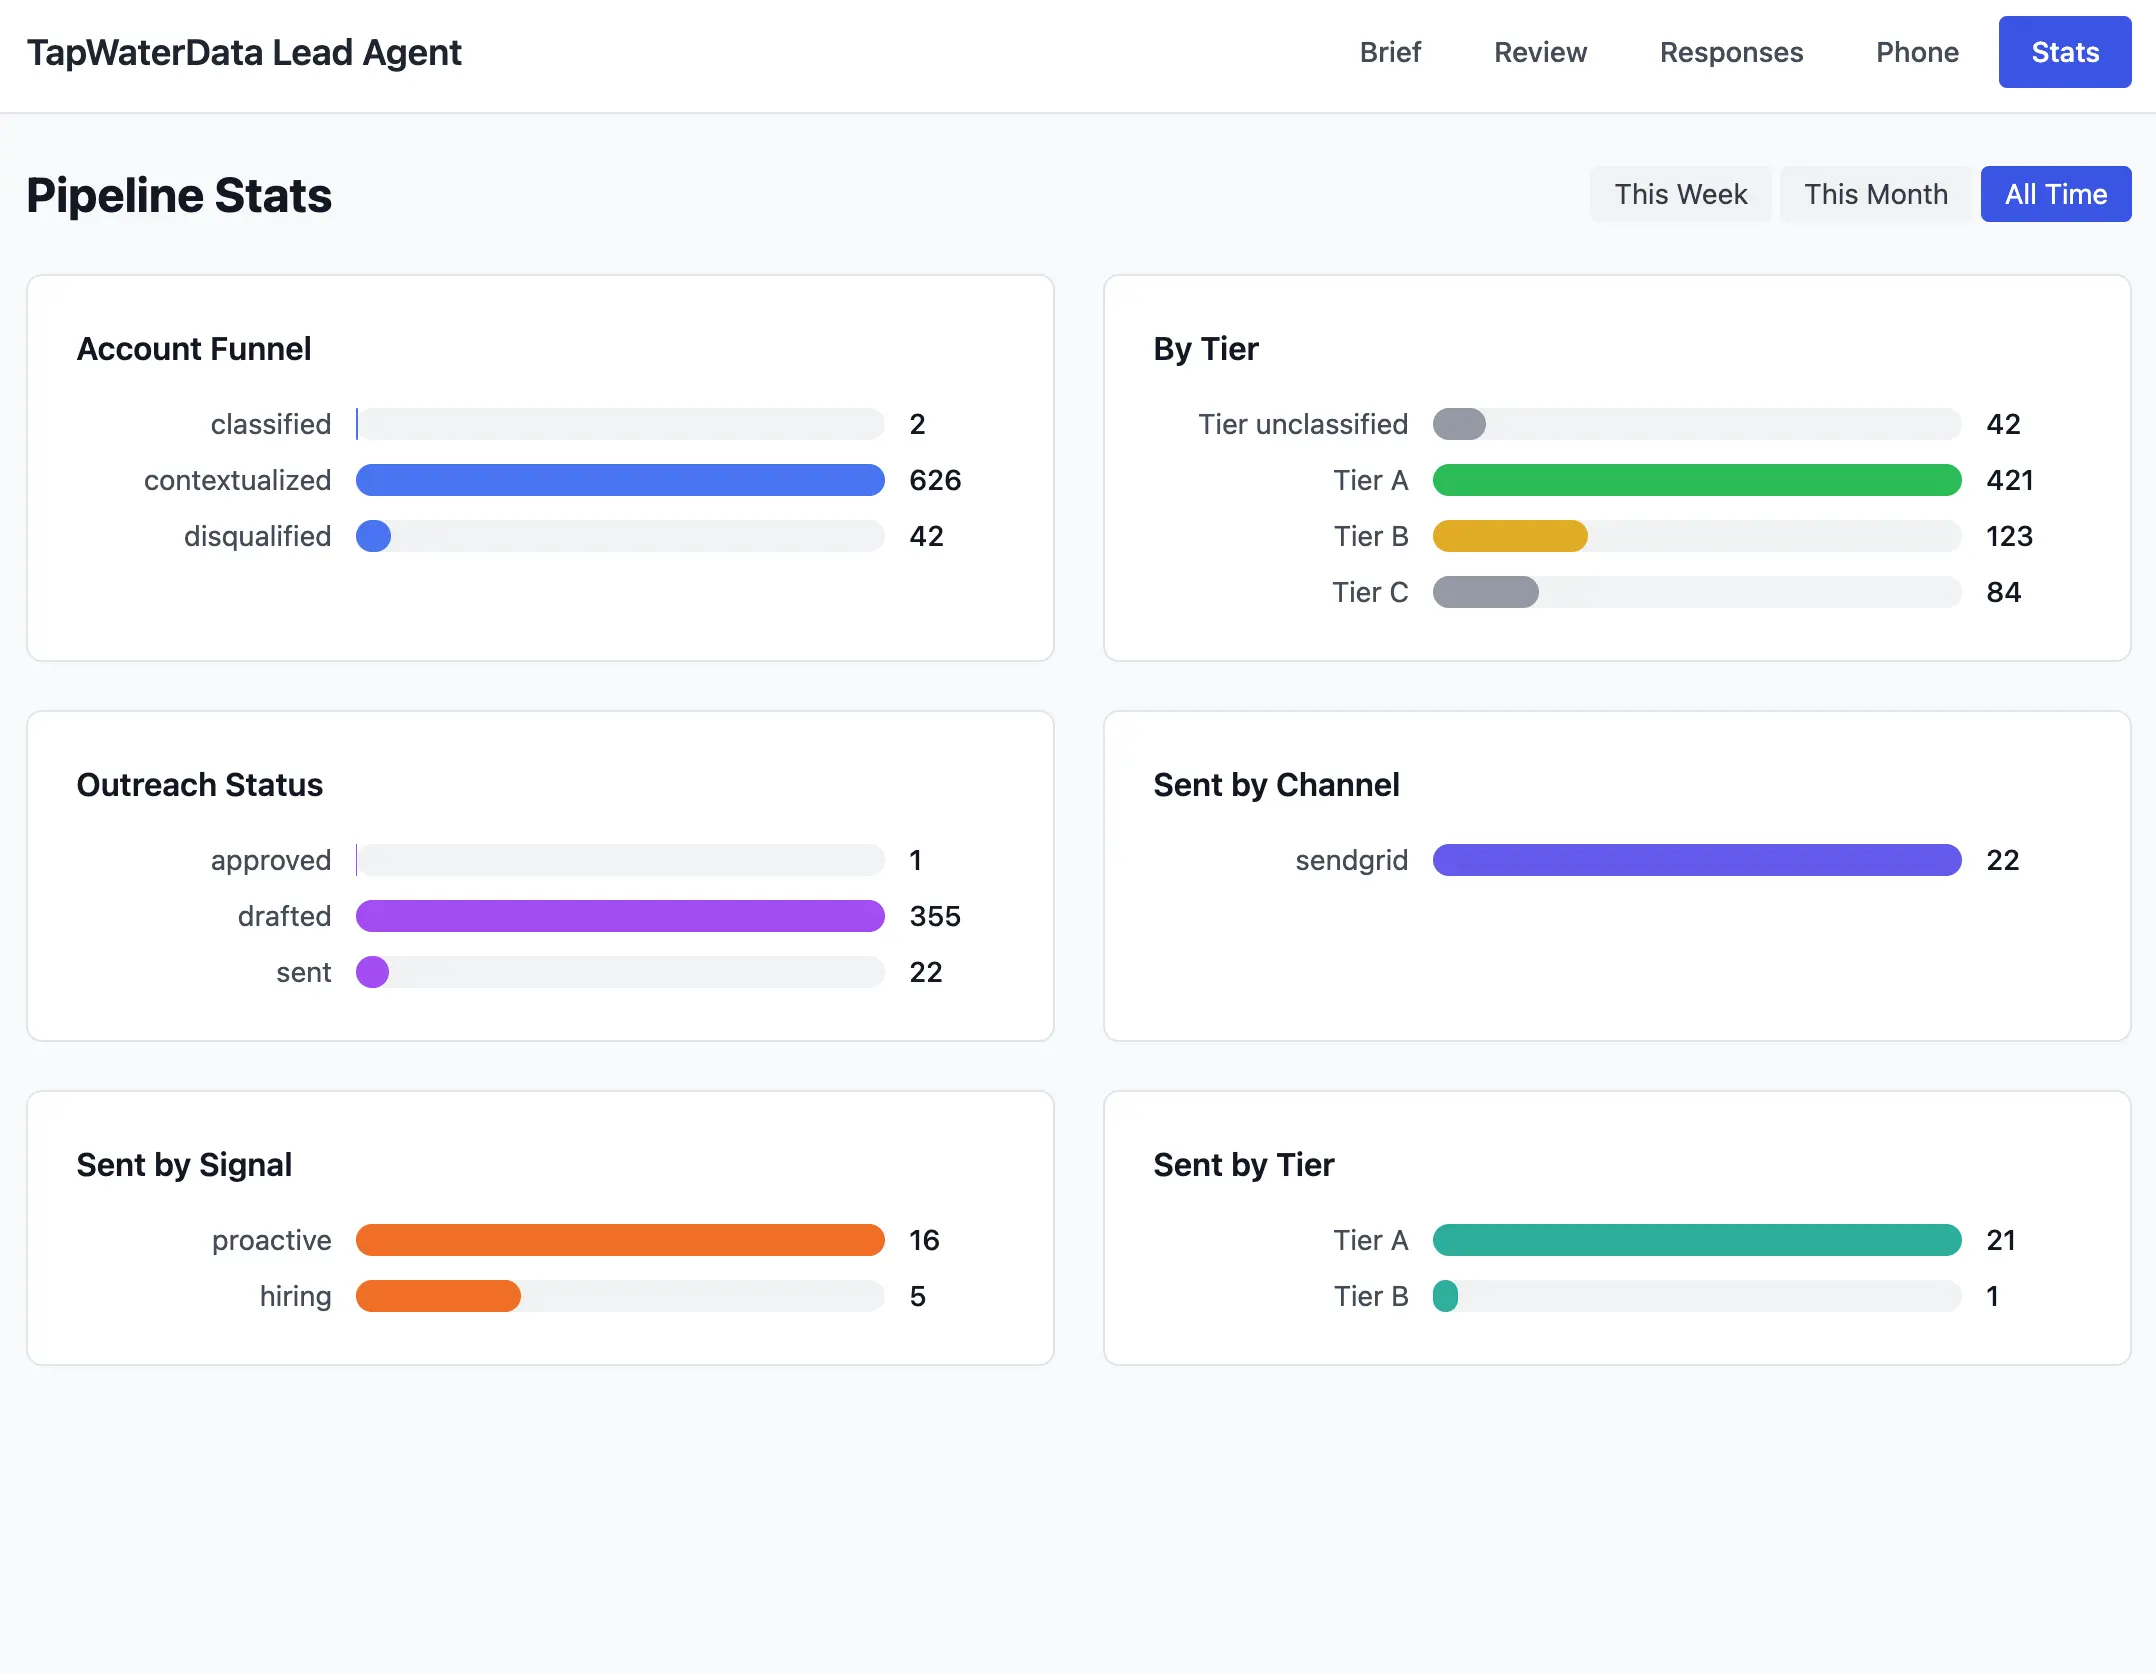Click the Tier A bar in Sent by Tier

1696,1240
